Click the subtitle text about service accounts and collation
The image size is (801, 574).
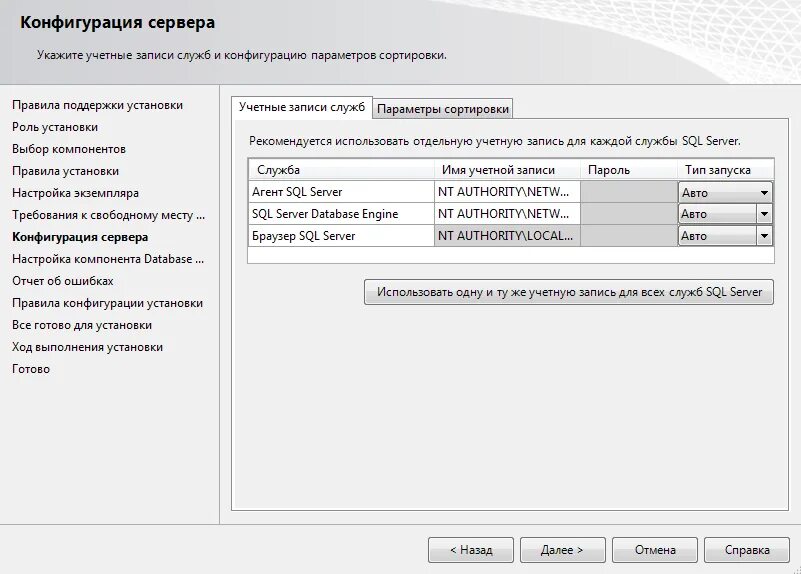(242, 55)
